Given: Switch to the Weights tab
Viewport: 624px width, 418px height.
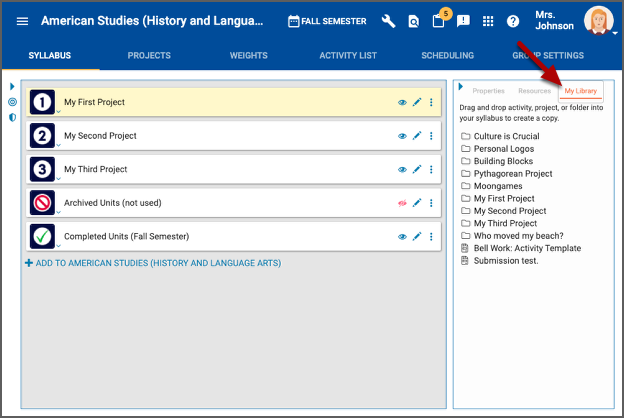Looking at the screenshot, I should [x=248, y=56].
